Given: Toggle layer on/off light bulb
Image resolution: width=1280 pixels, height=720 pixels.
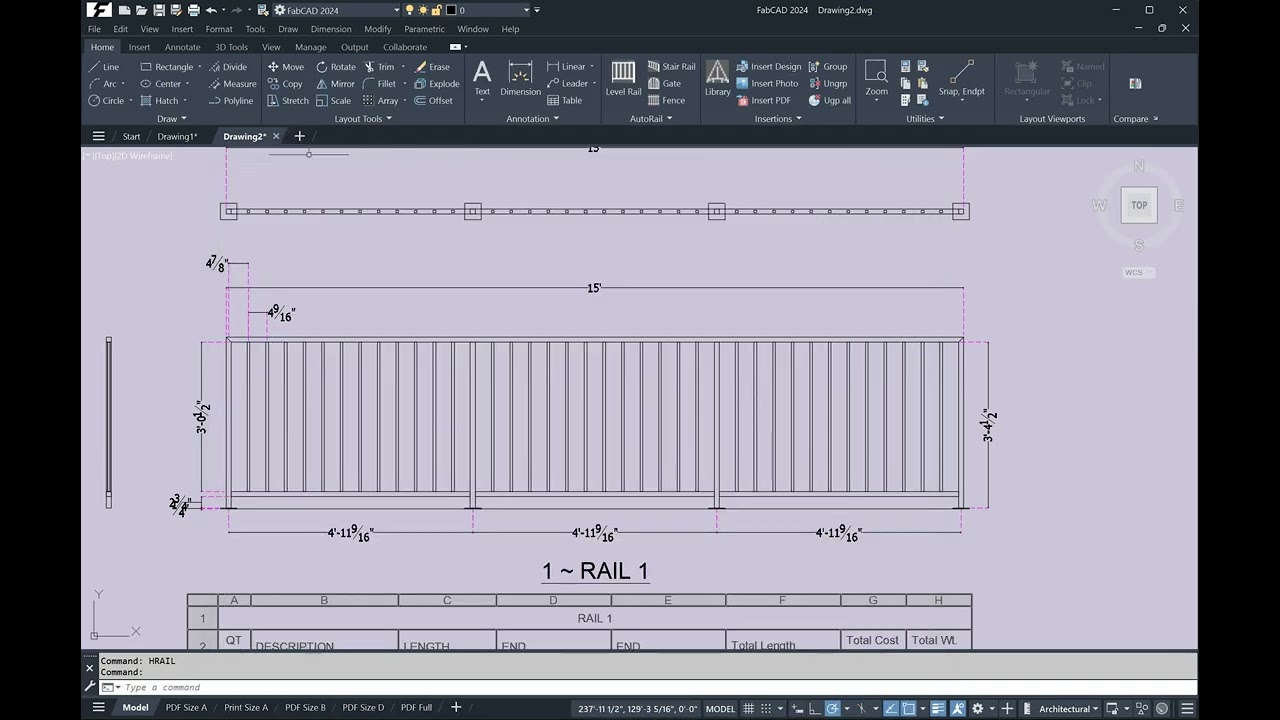Looking at the screenshot, I should [409, 10].
